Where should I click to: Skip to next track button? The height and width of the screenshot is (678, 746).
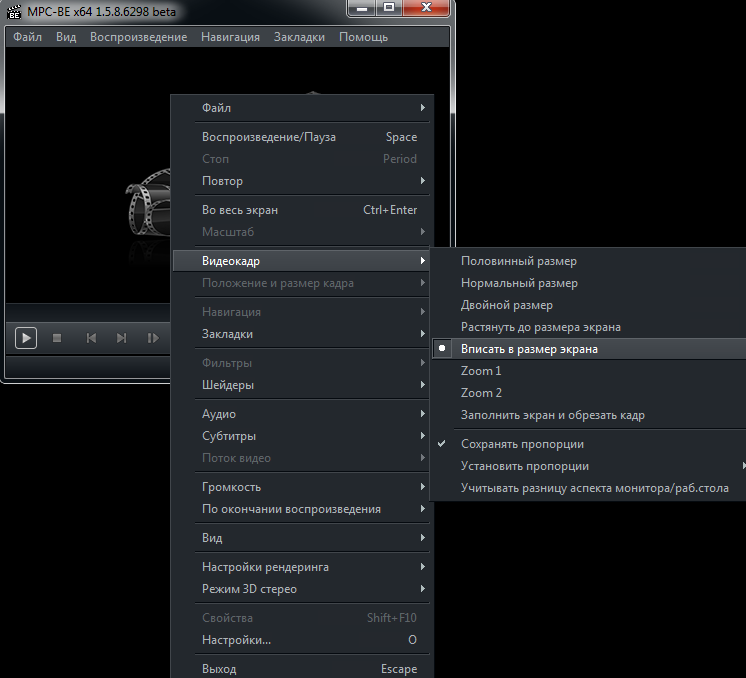pos(121,338)
